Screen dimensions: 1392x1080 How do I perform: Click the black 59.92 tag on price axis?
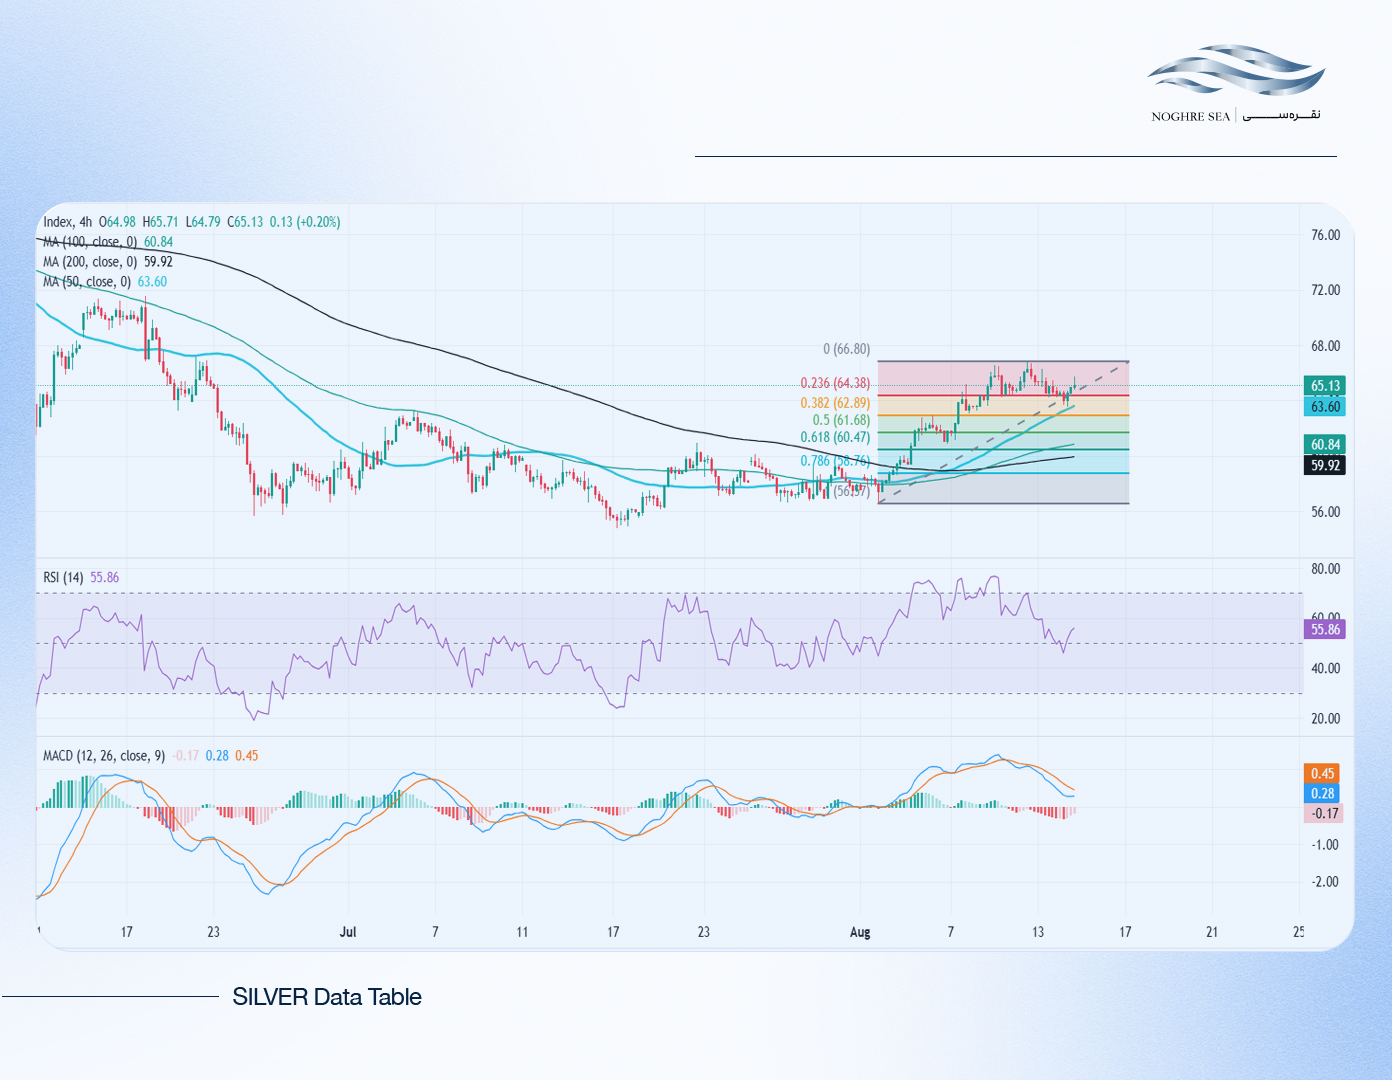pyautogui.click(x=1325, y=465)
